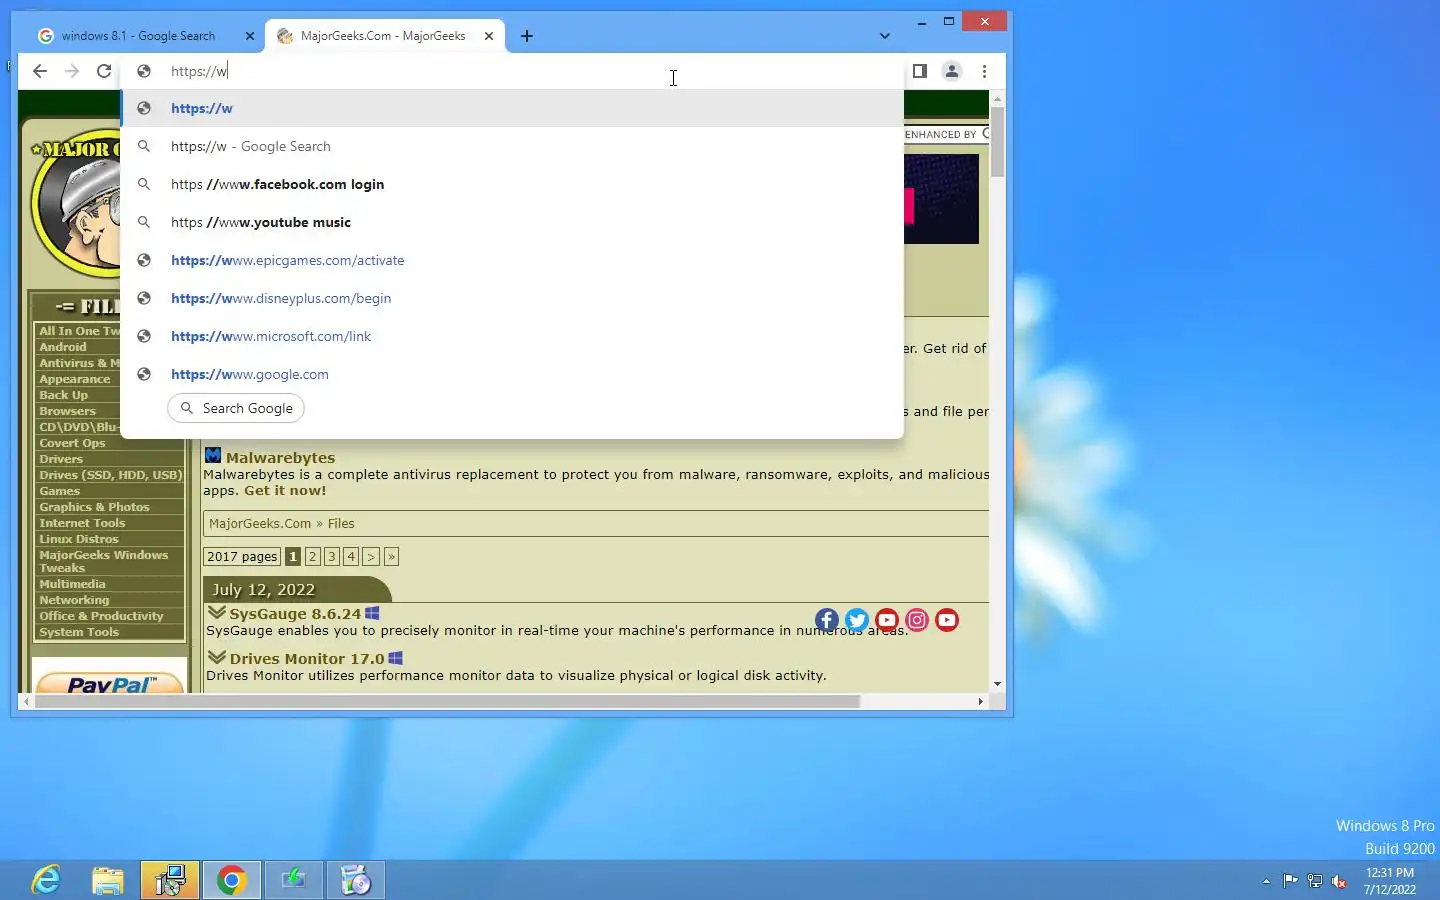
Task: Open Browsers category in sidebar
Action: pos(67,411)
